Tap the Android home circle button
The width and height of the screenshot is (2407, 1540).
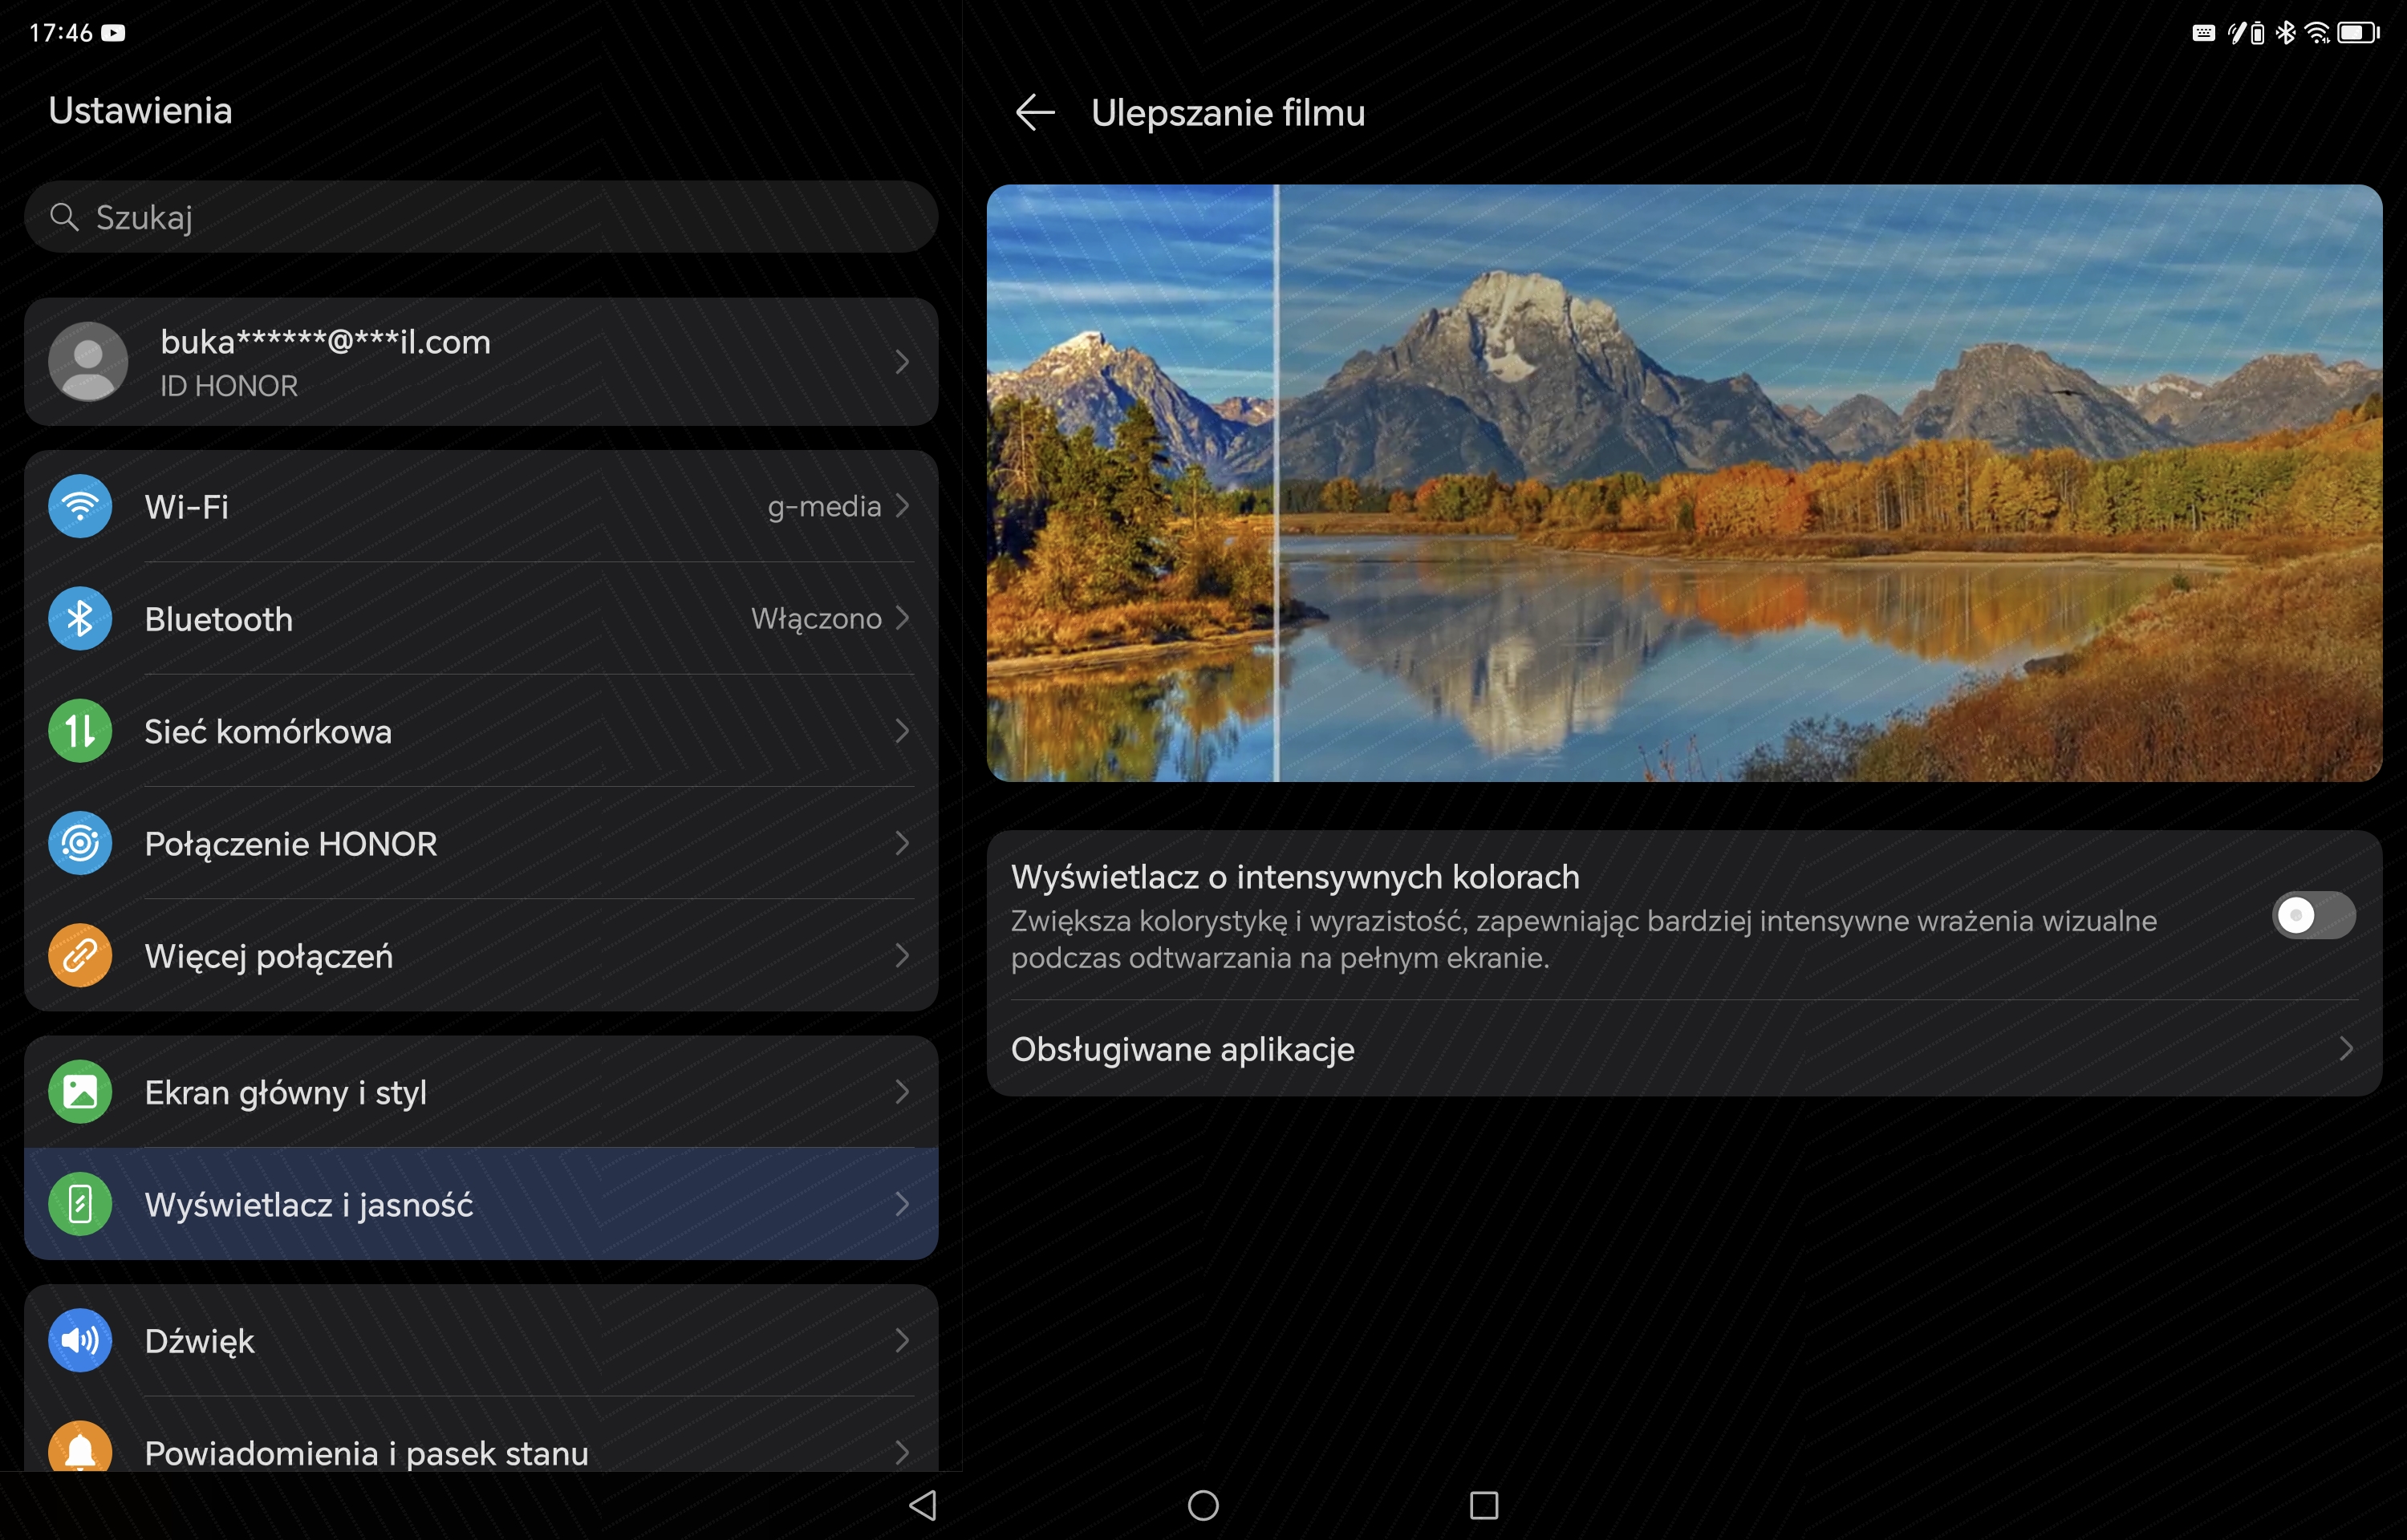point(1203,1505)
